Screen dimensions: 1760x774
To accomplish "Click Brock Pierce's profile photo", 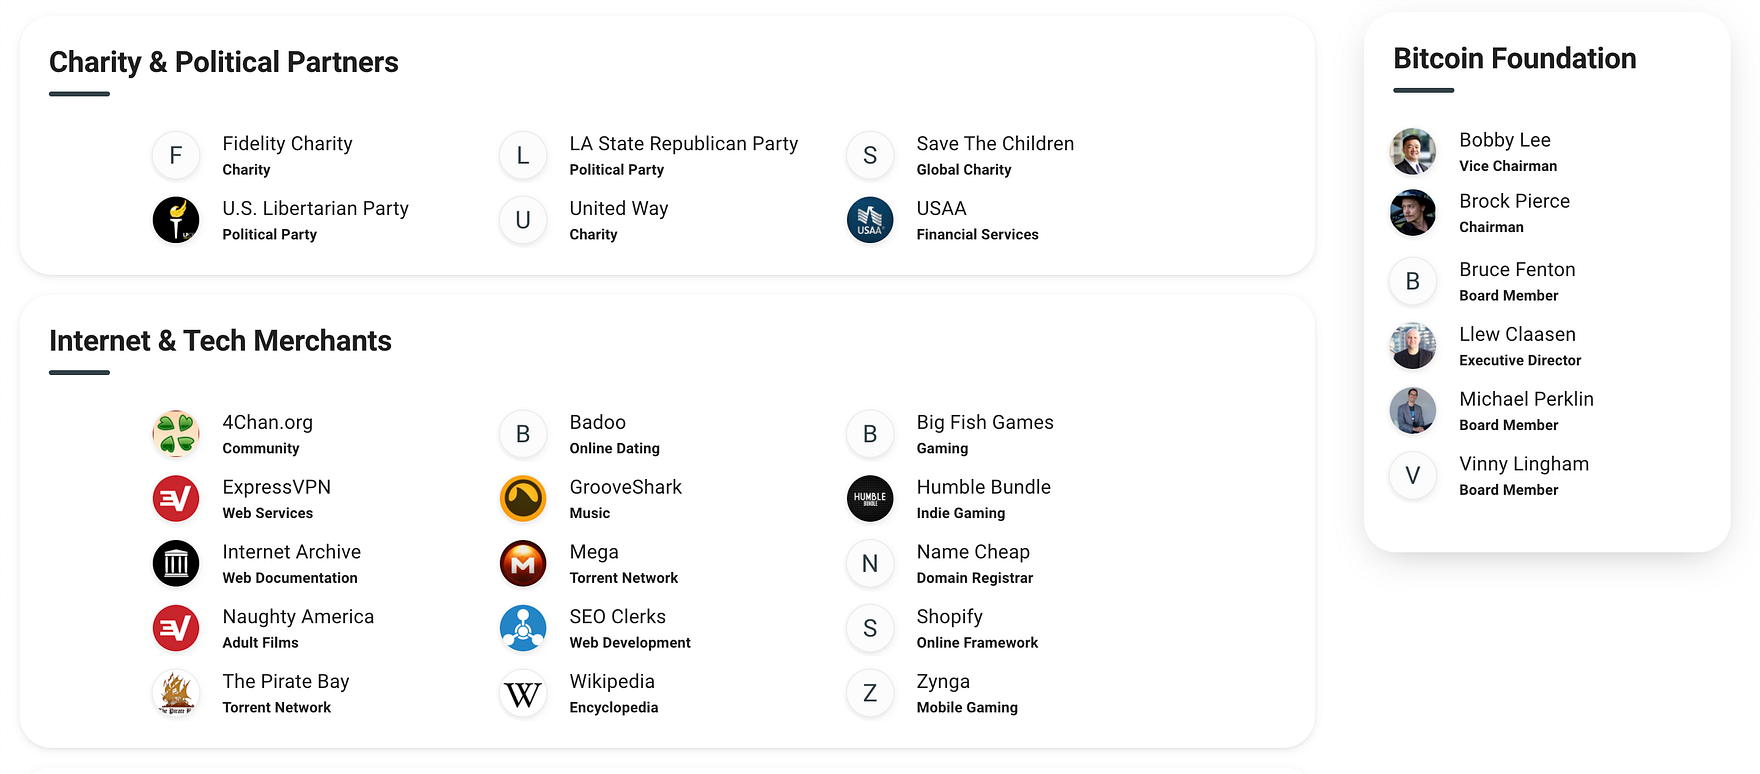I will tap(1413, 213).
